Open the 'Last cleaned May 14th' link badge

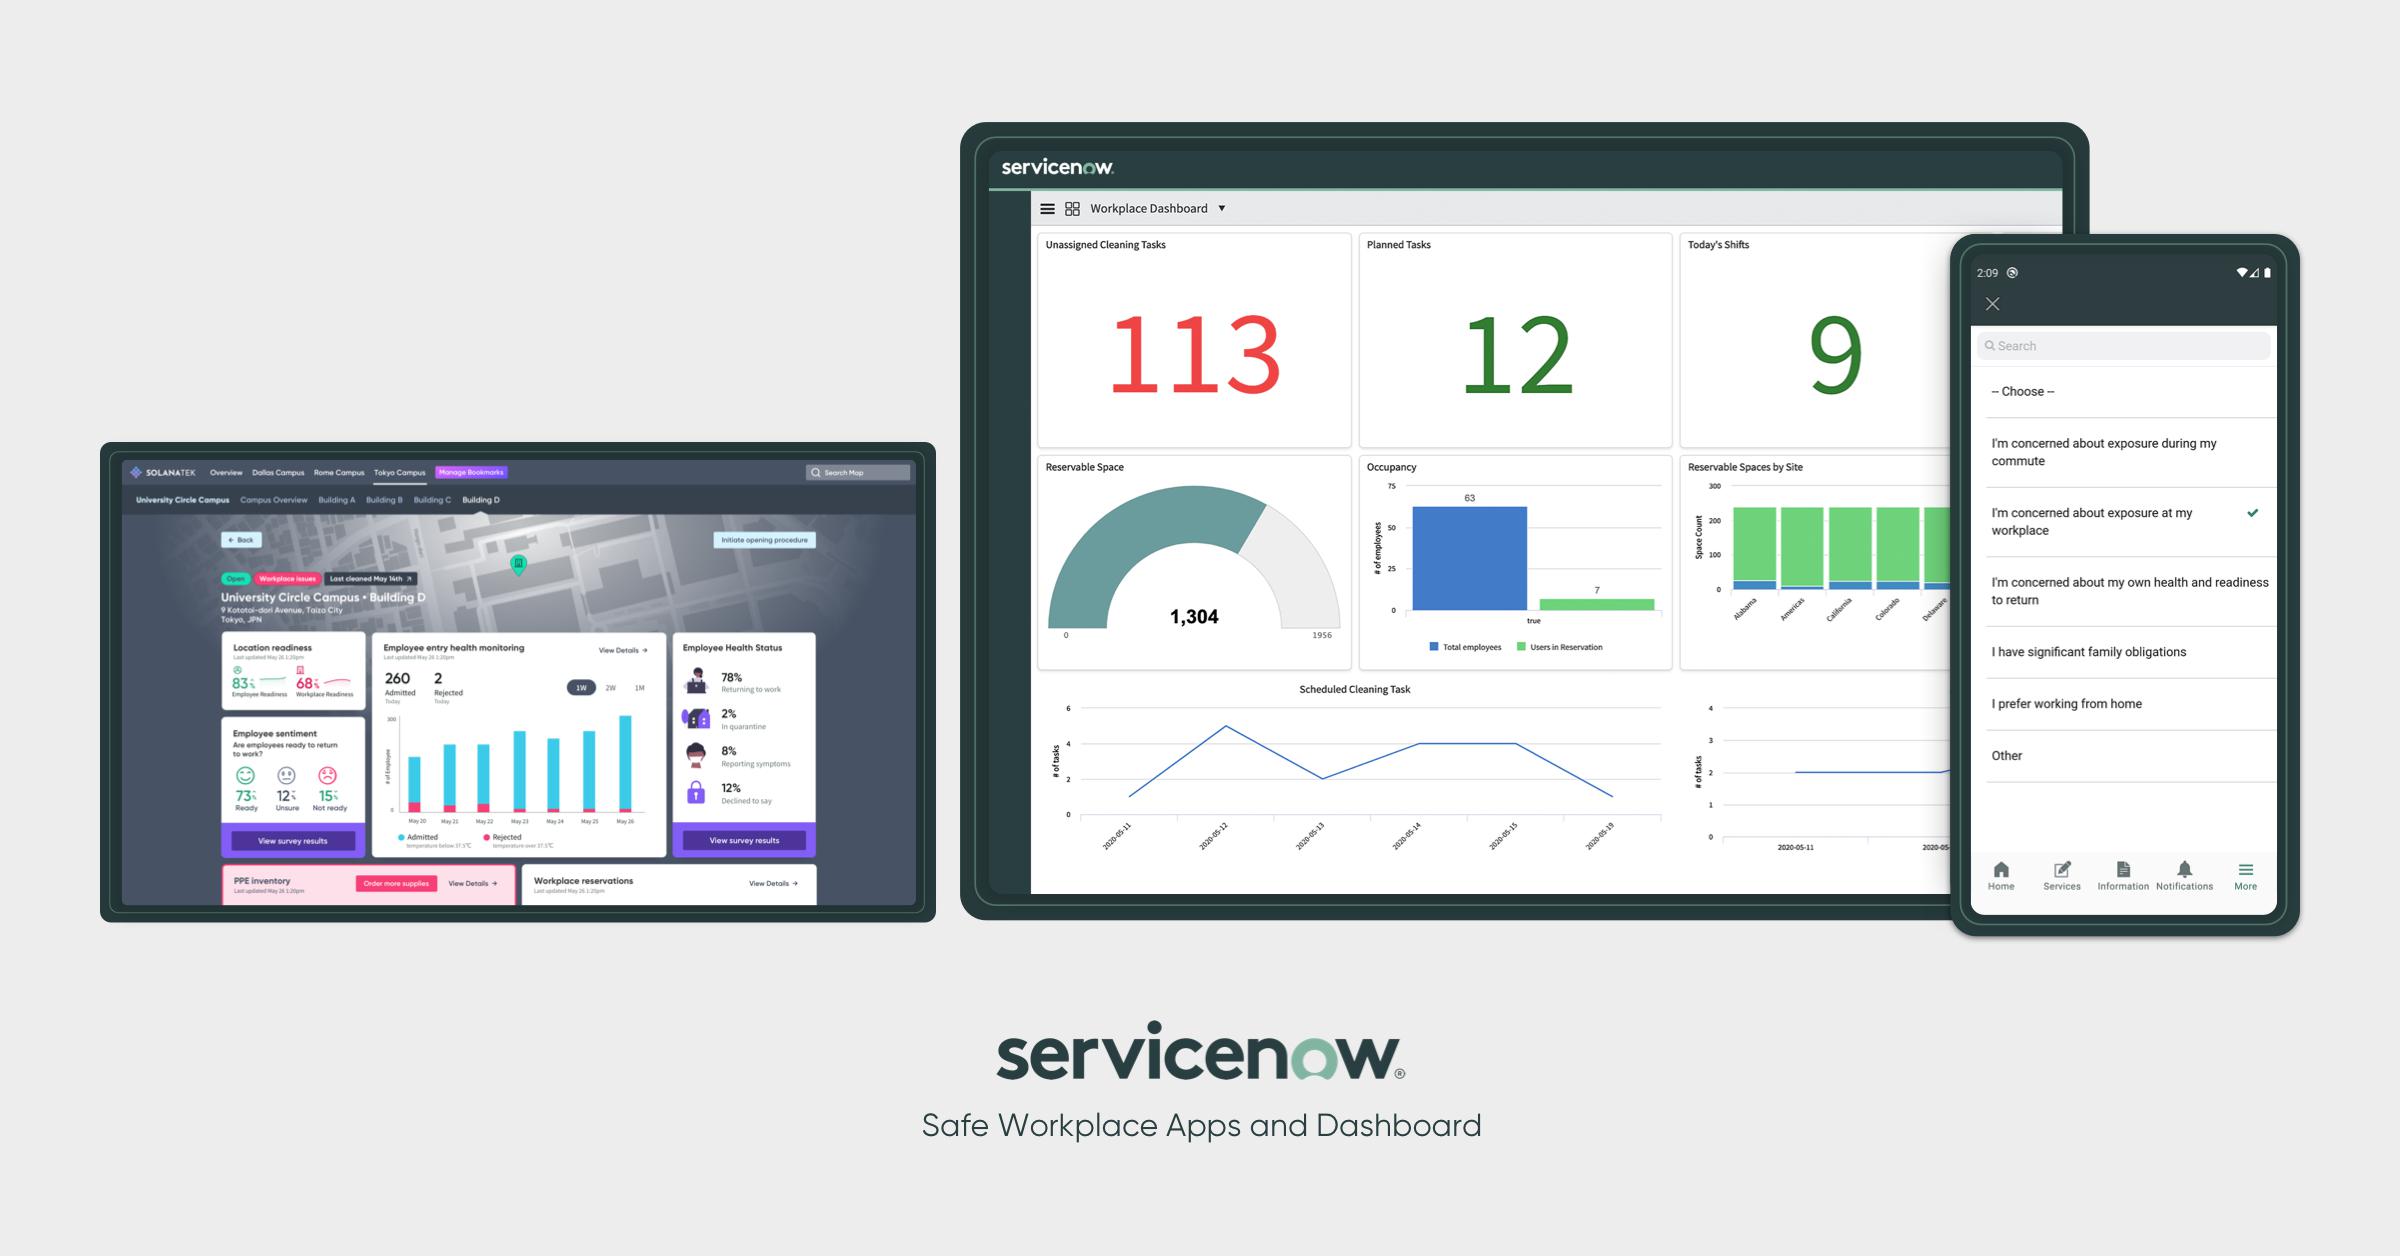(x=370, y=577)
